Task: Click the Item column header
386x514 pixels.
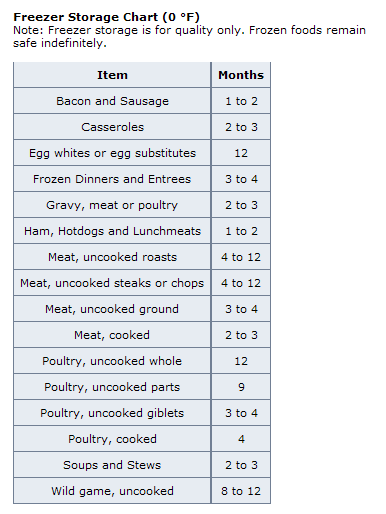Action: point(112,75)
